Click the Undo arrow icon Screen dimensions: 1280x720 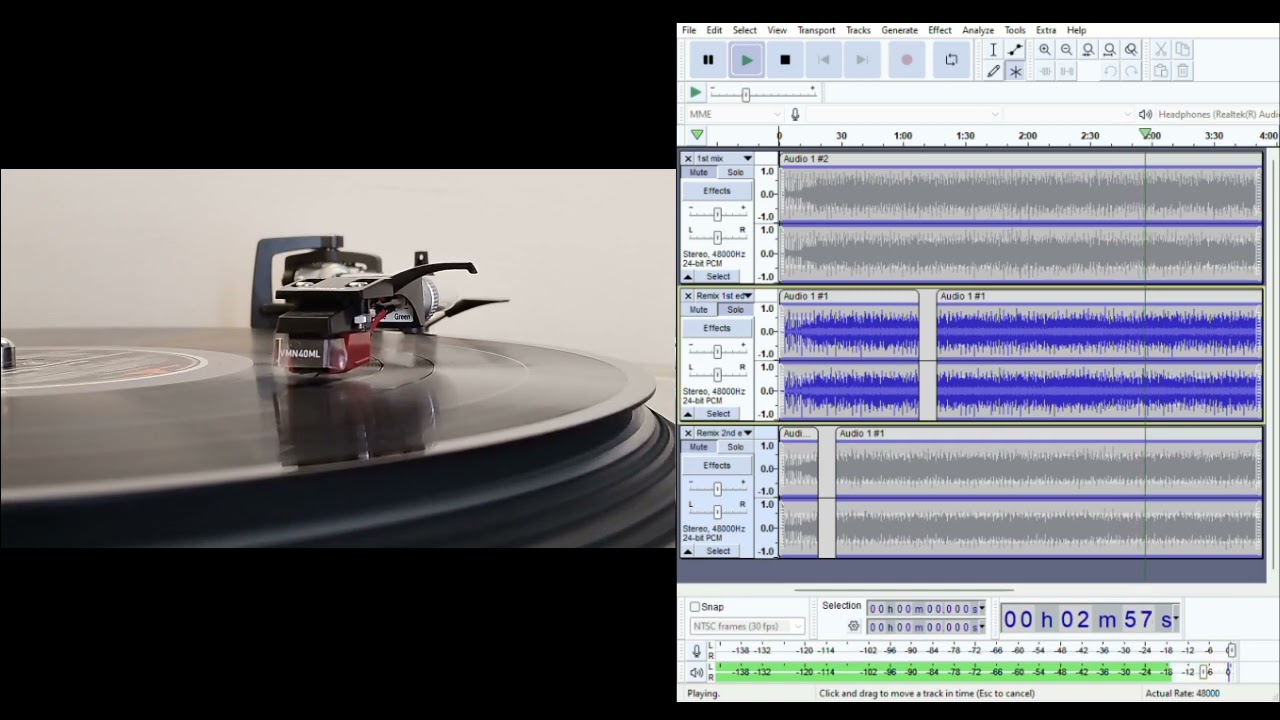[x=1110, y=71]
